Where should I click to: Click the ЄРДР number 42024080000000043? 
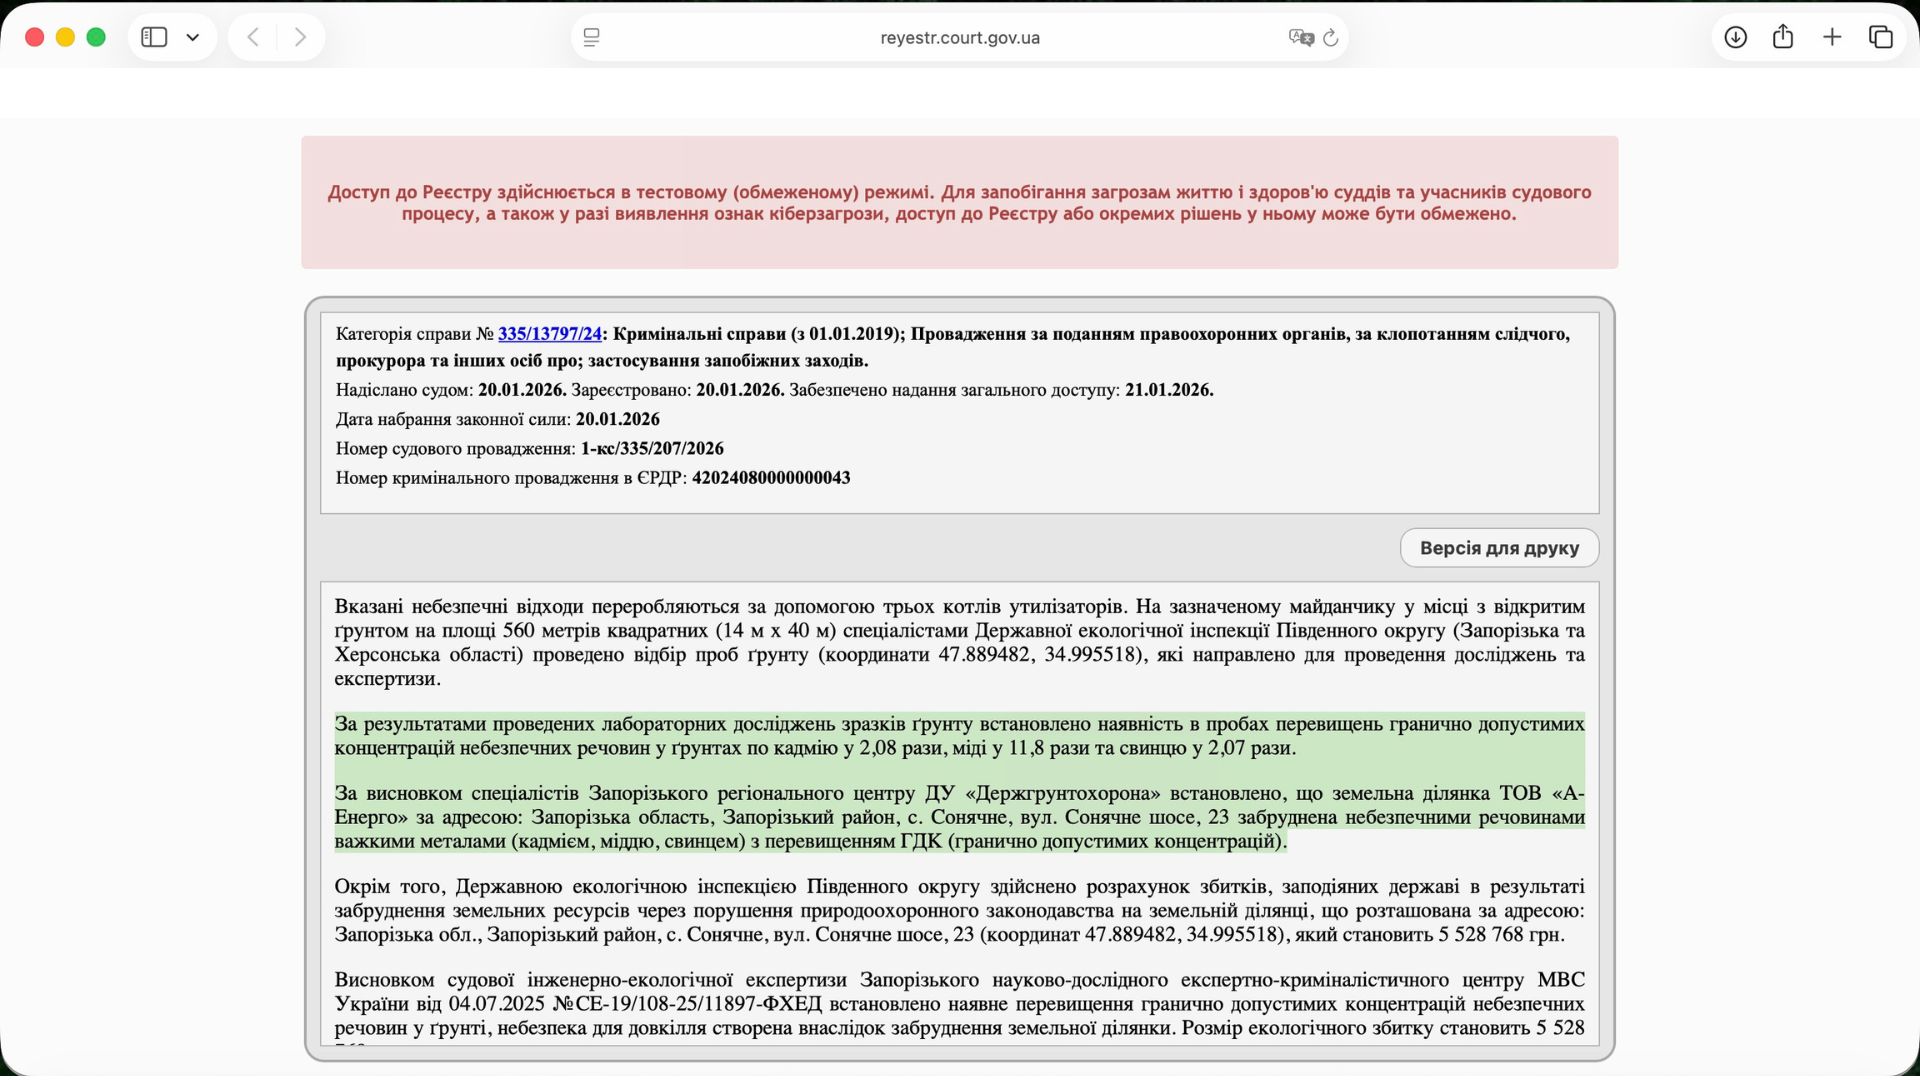771,478
